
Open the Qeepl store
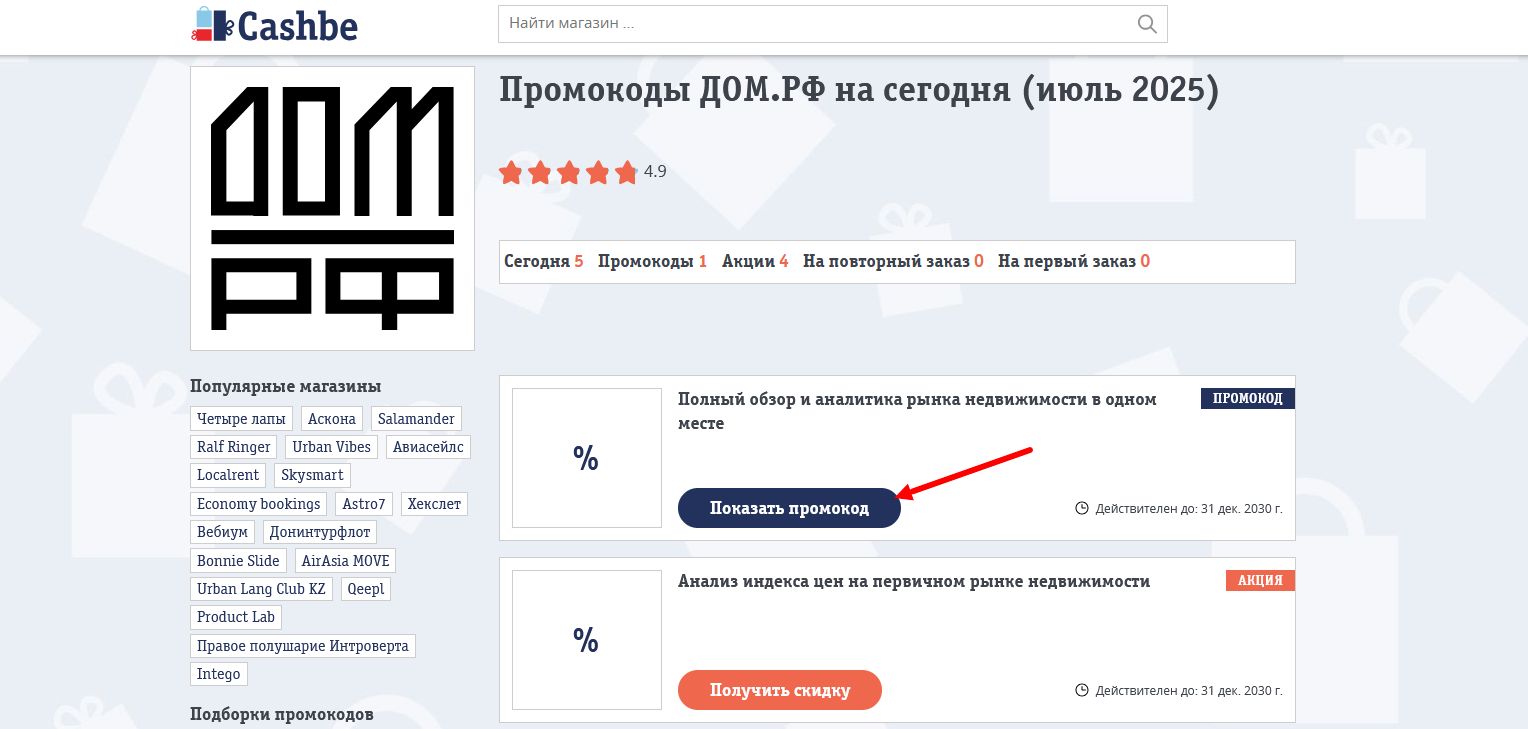pos(366,589)
